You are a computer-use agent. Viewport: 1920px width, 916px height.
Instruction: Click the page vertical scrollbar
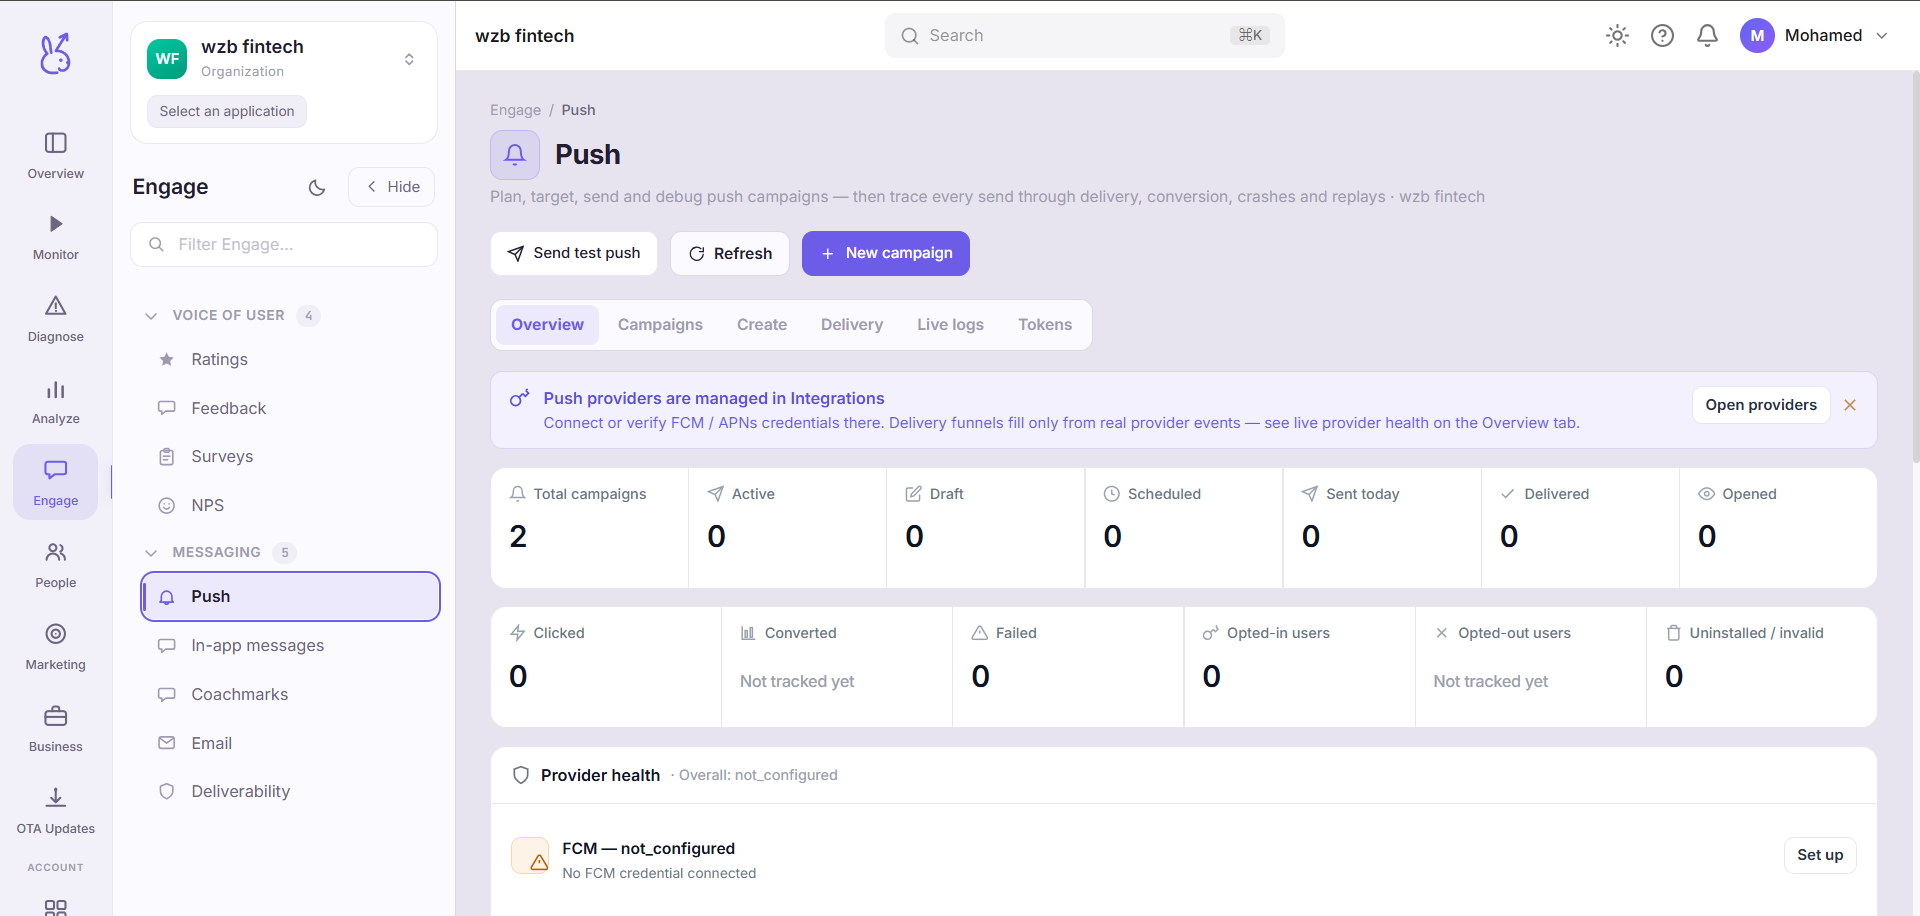coord(1915,265)
